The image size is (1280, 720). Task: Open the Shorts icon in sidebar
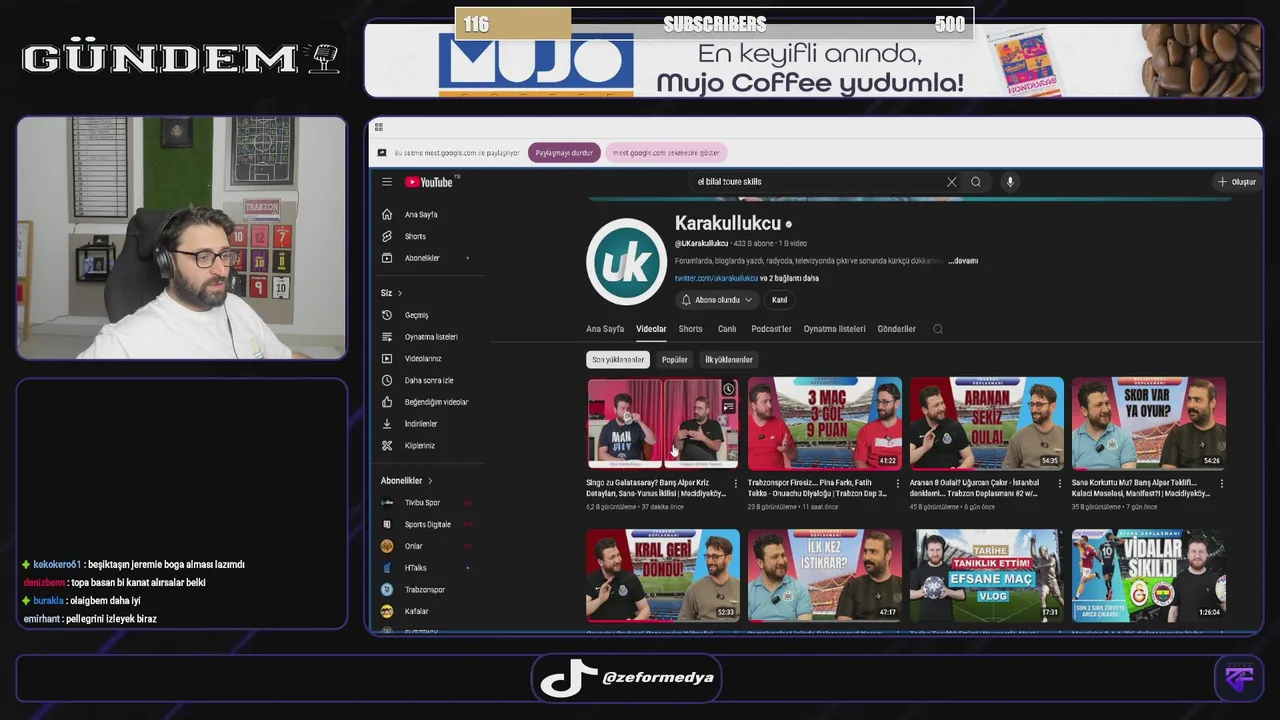(x=387, y=237)
